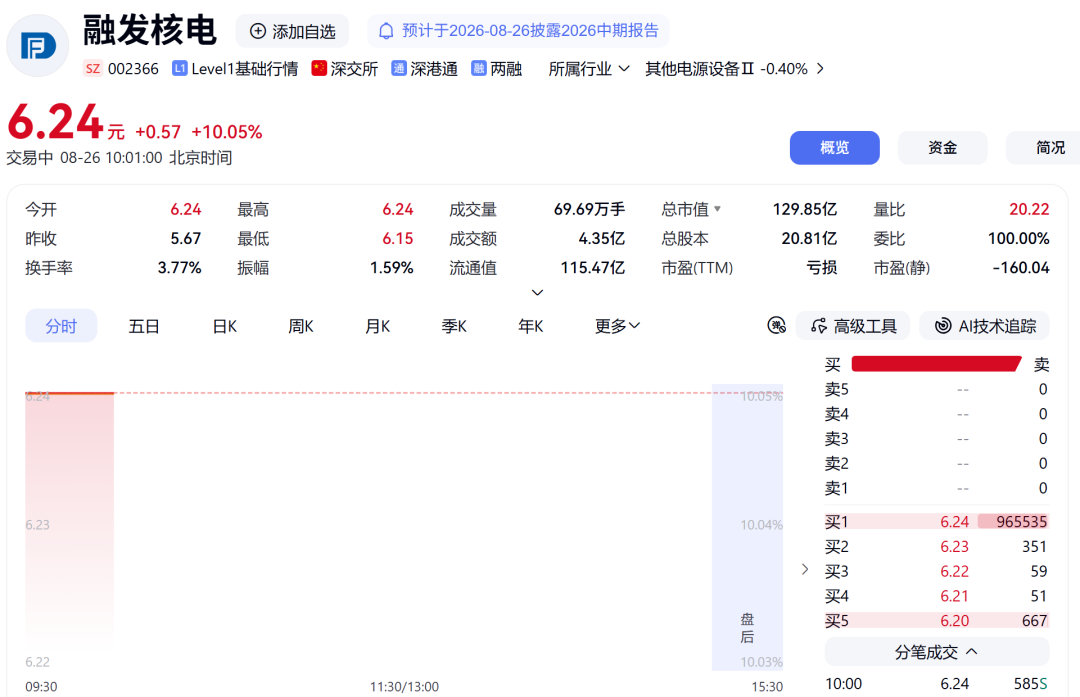The width and height of the screenshot is (1080, 697).
Task: Click the 卖5 order row
Action: (937, 389)
